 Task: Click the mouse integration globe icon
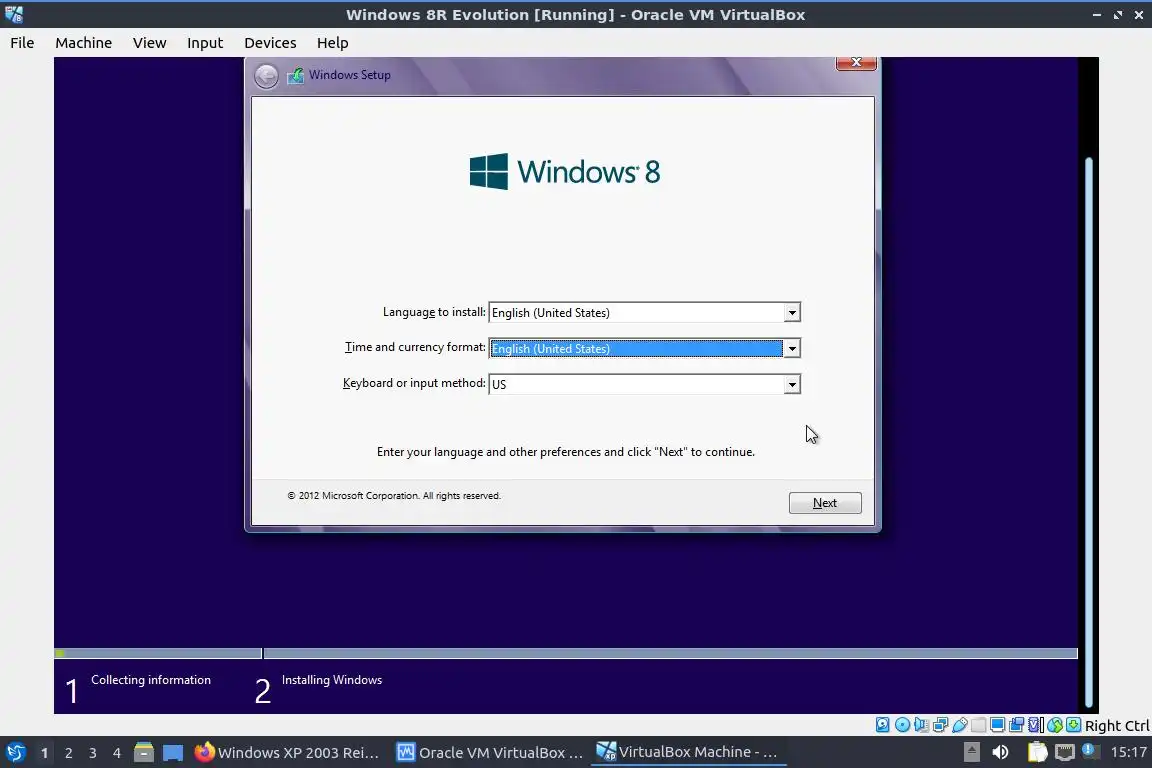[1055, 725]
